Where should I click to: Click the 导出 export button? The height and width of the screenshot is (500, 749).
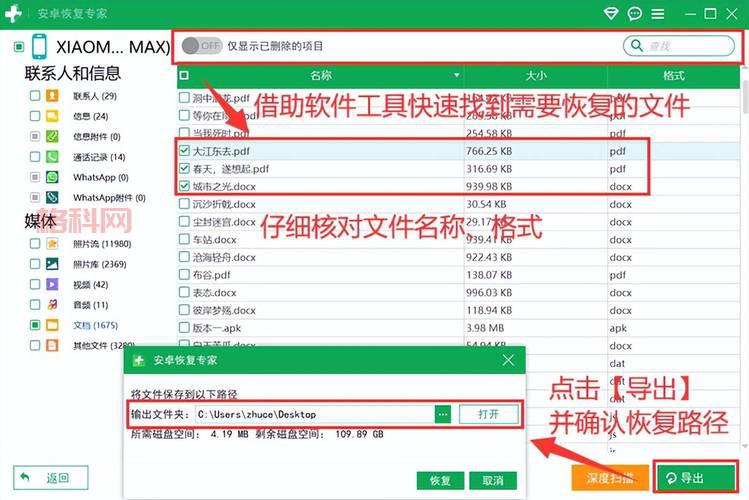[x=696, y=478]
